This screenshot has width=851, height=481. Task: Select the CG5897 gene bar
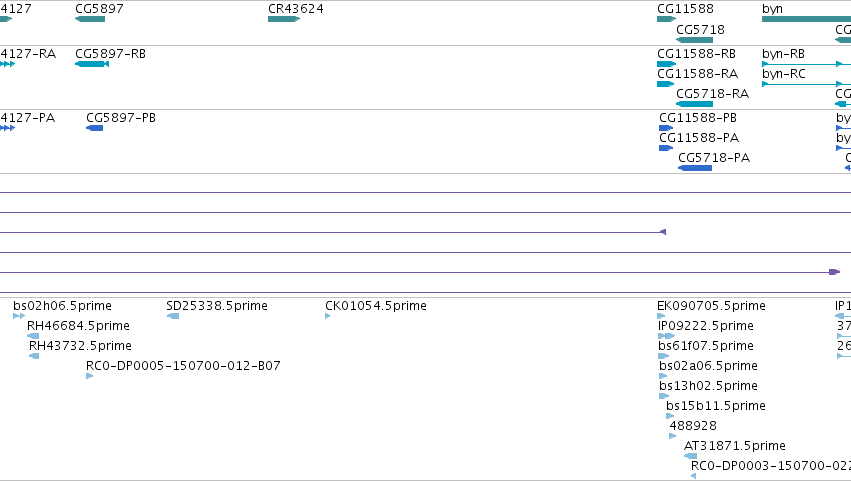(x=90, y=19)
